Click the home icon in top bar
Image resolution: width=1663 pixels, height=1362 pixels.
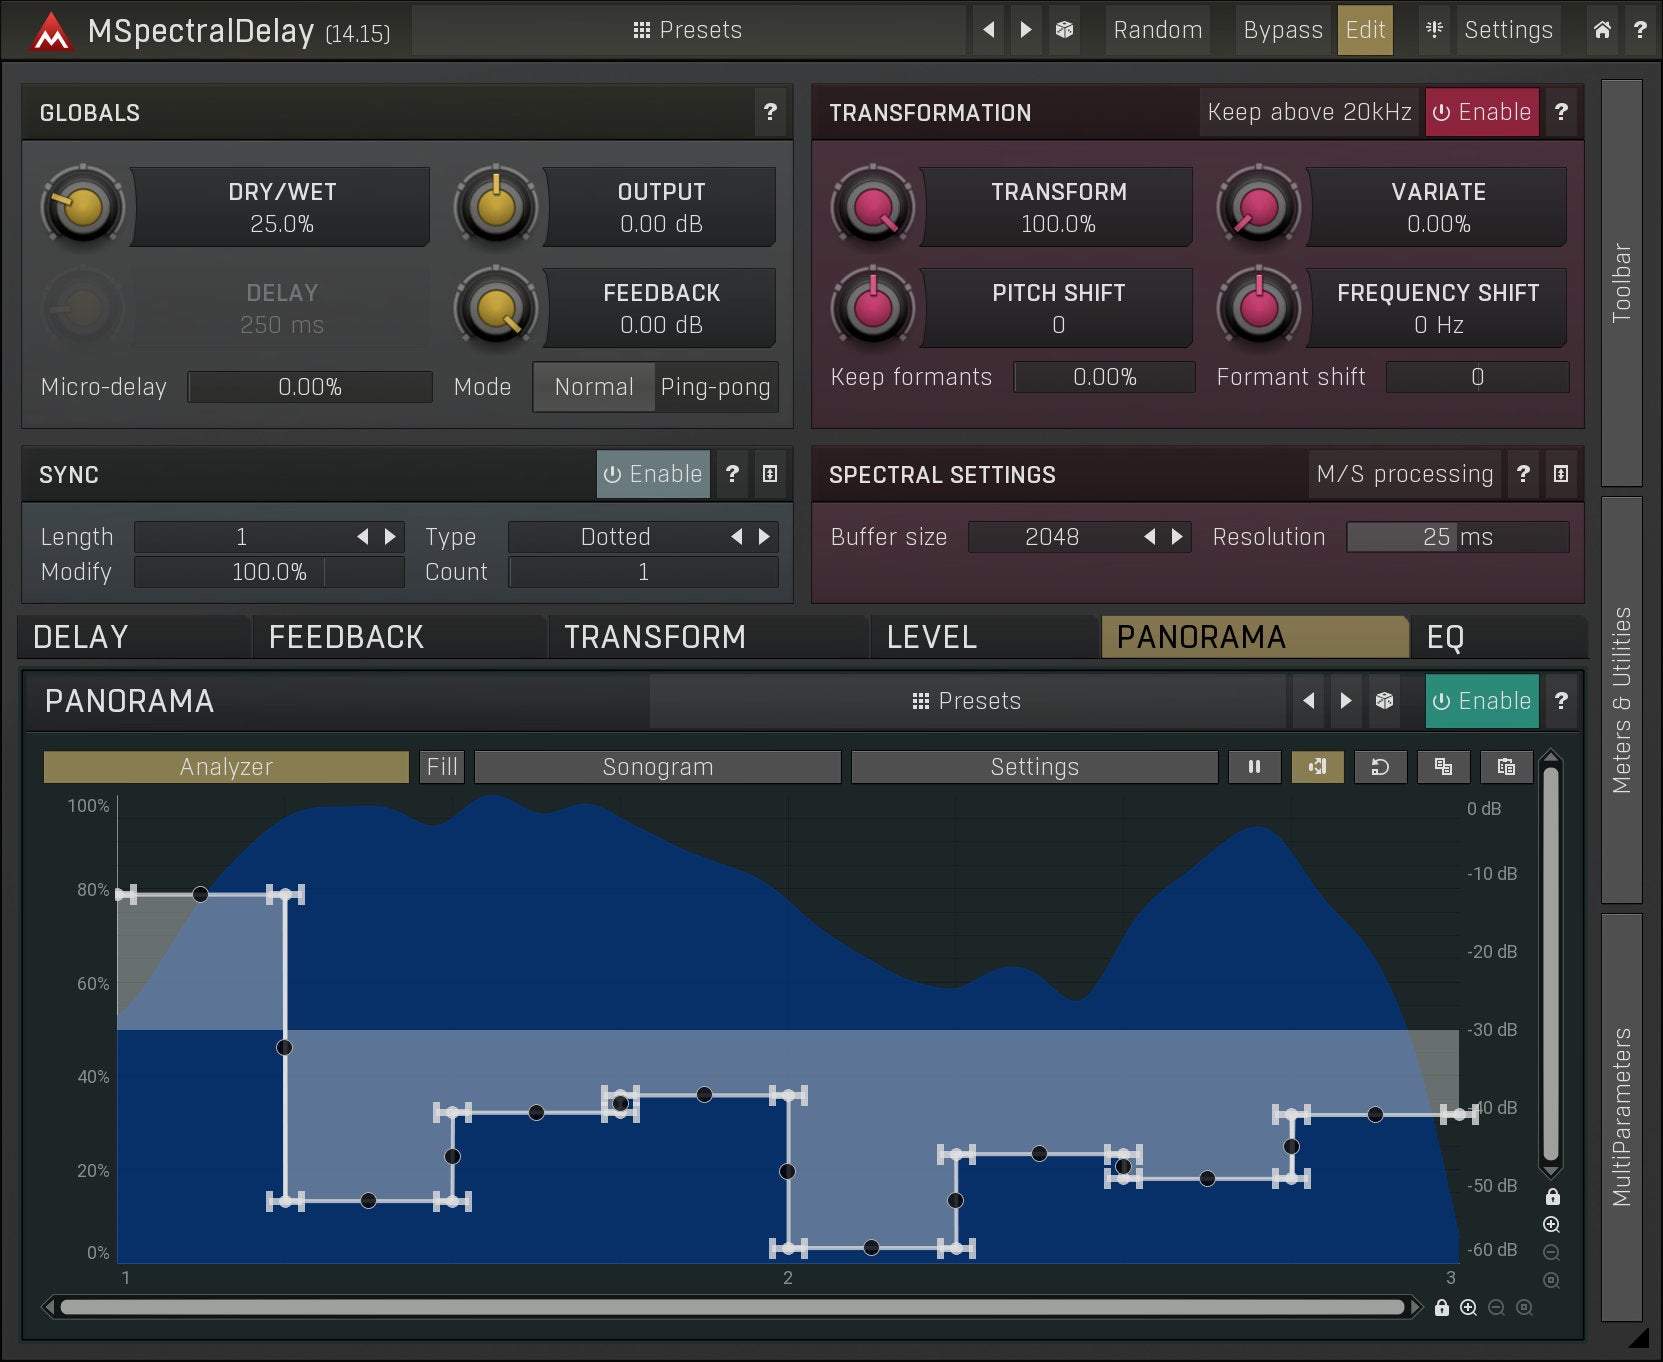(1601, 30)
